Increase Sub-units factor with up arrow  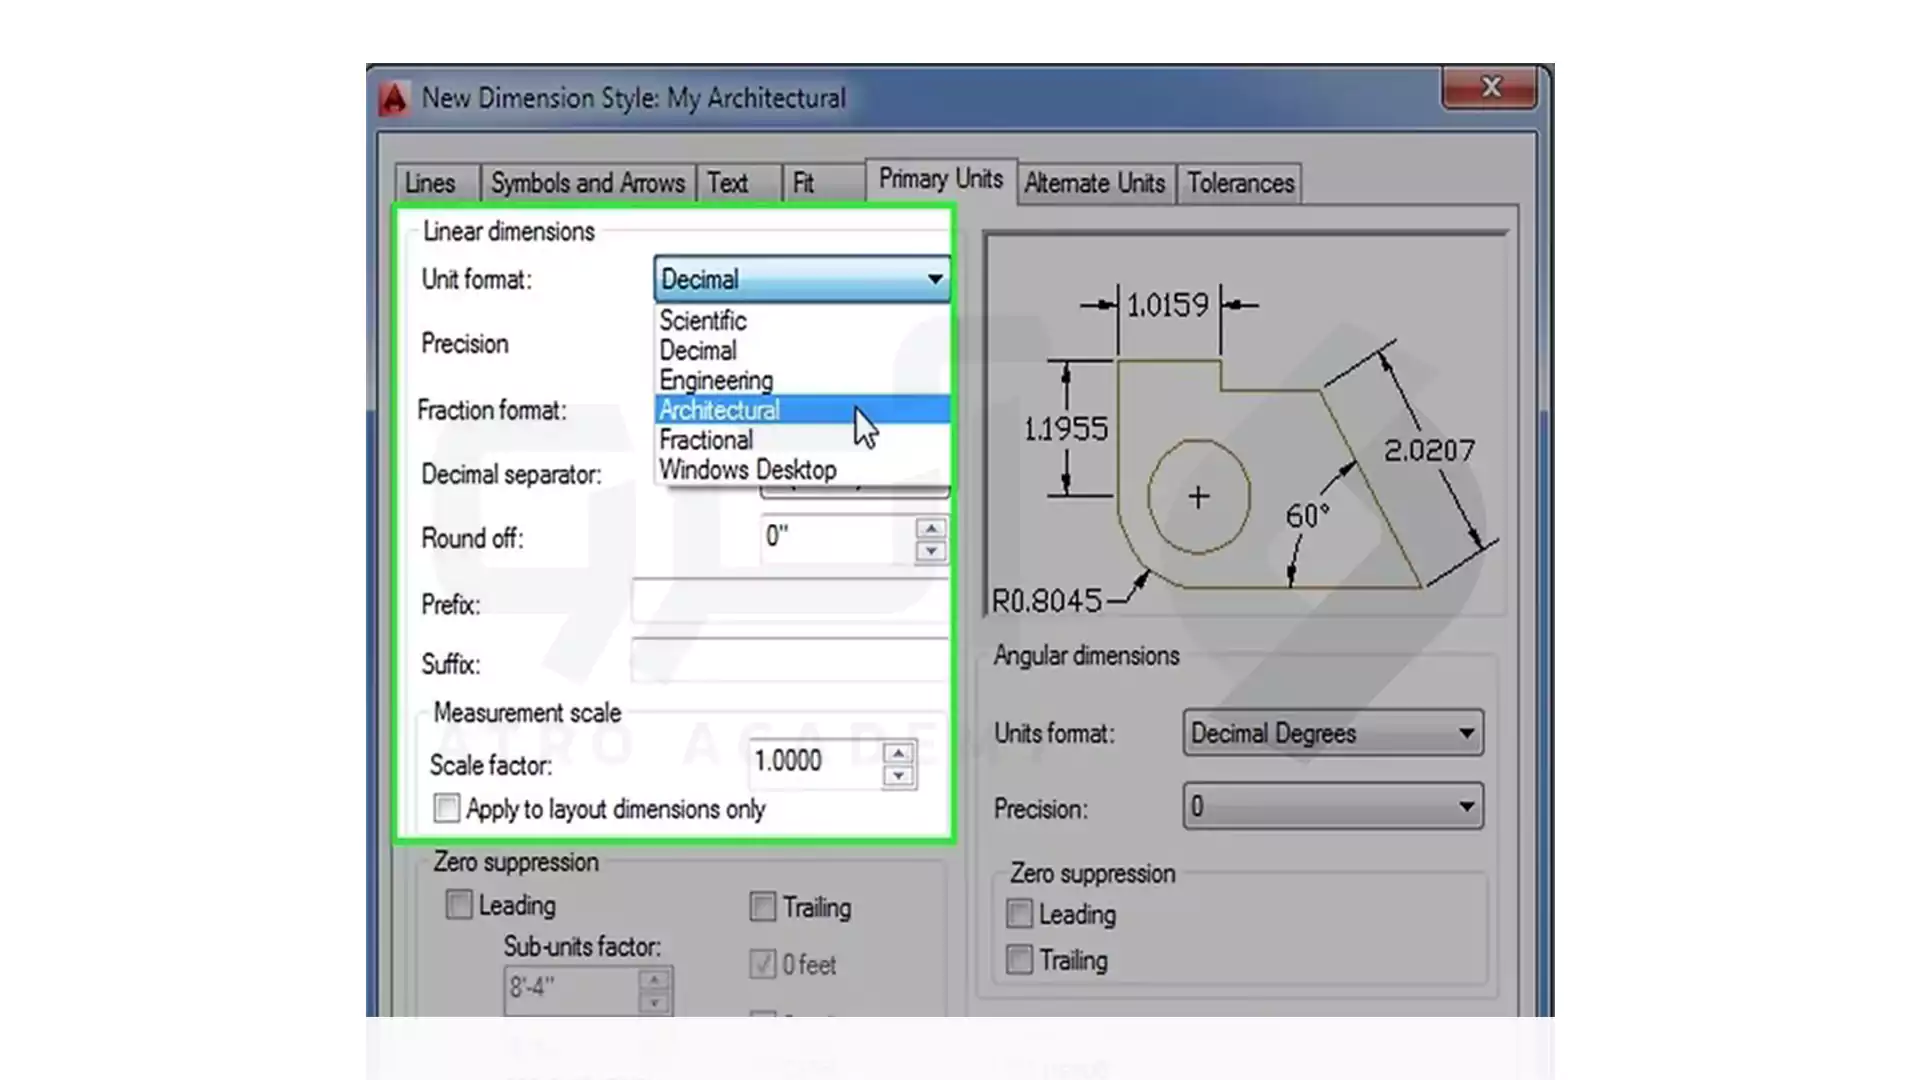point(654,980)
